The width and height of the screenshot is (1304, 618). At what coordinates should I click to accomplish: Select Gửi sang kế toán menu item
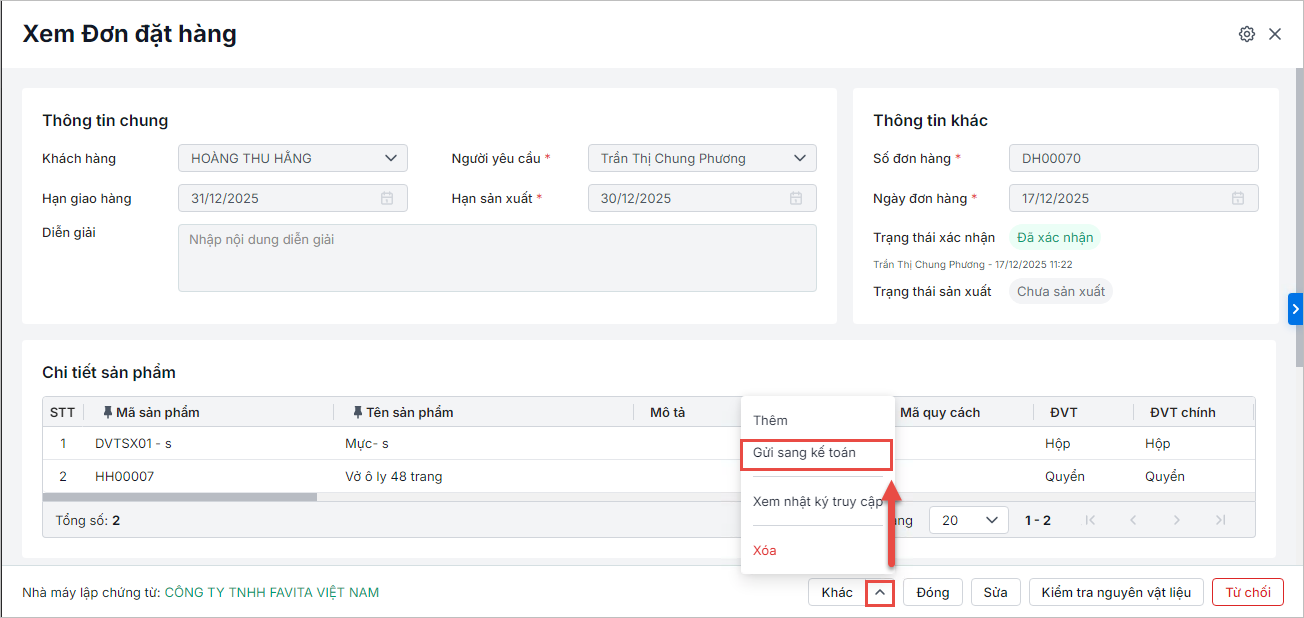point(804,452)
